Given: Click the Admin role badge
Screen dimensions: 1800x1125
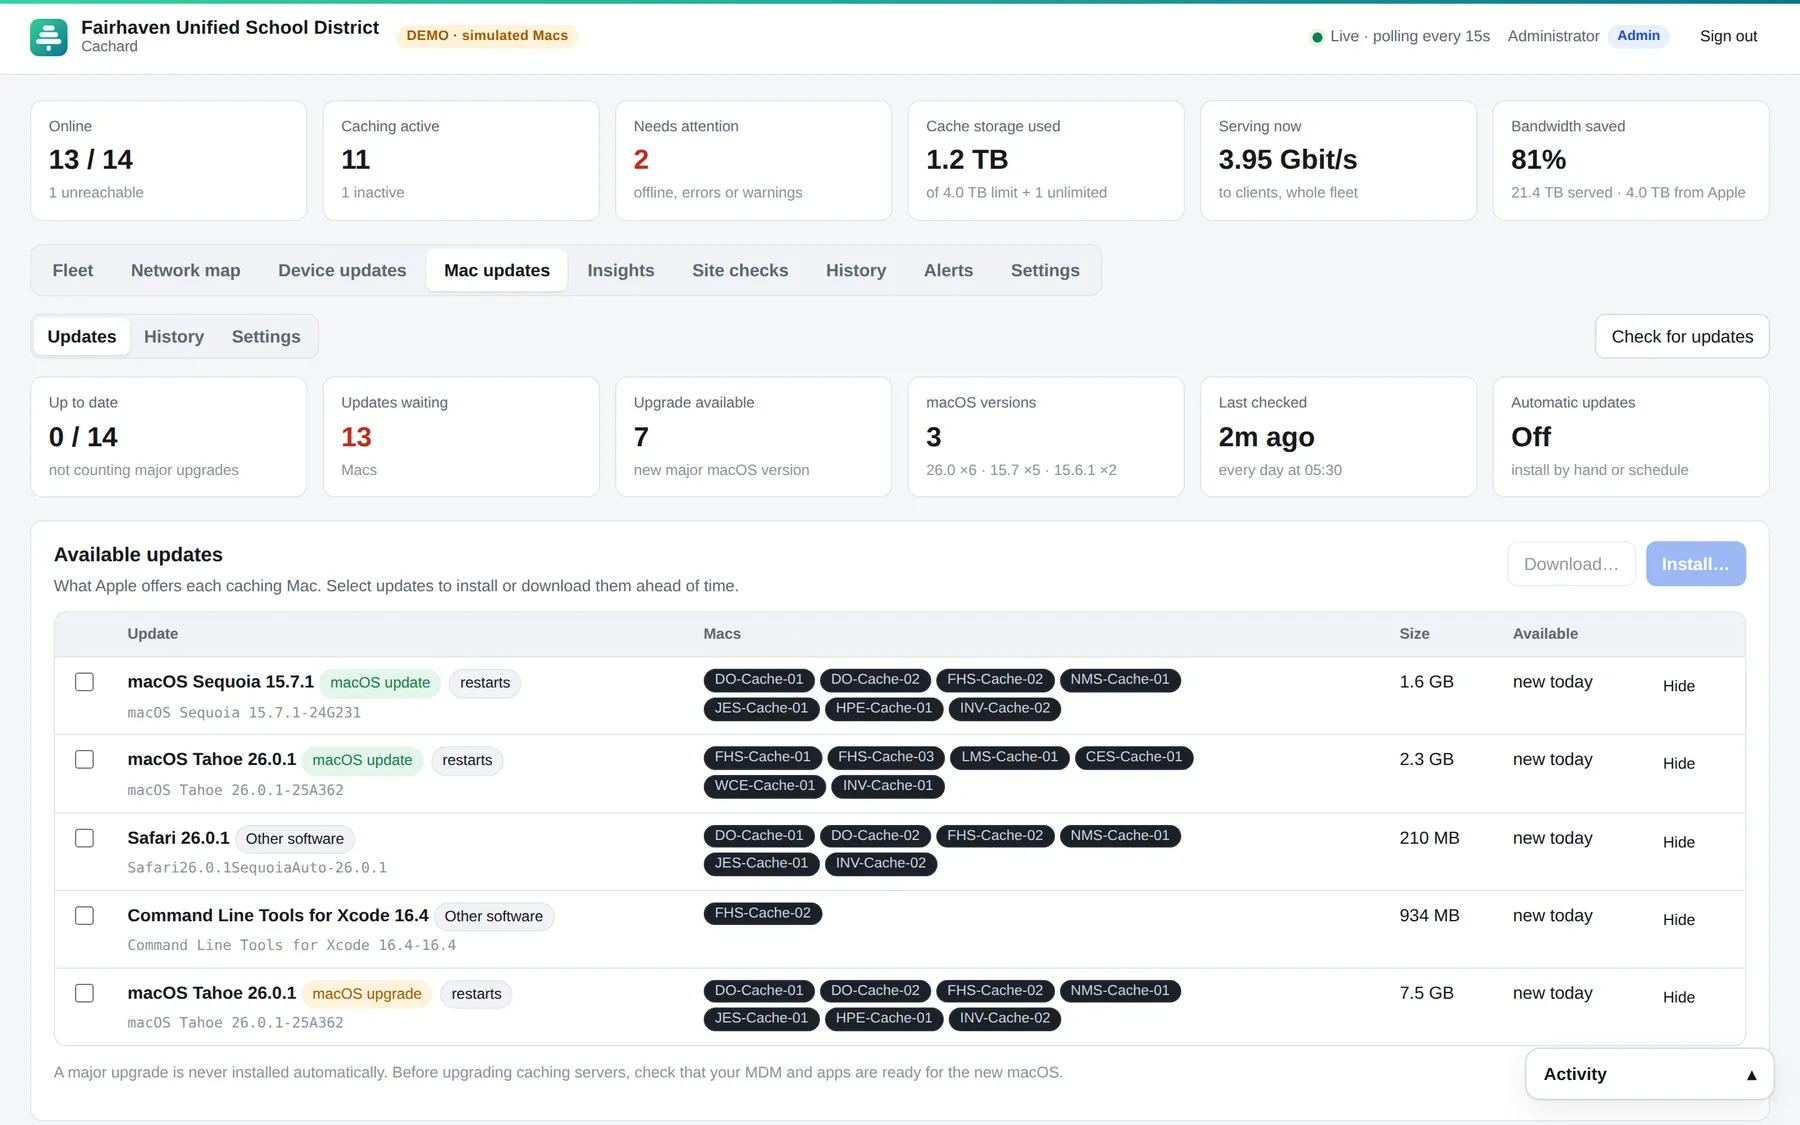Looking at the screenshot, I should [x=1638, y=36].
